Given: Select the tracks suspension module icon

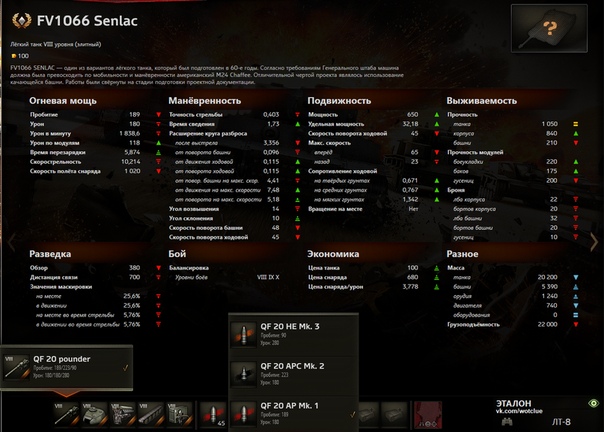Looking at the screenshot, I should click(x=151, y=415).
